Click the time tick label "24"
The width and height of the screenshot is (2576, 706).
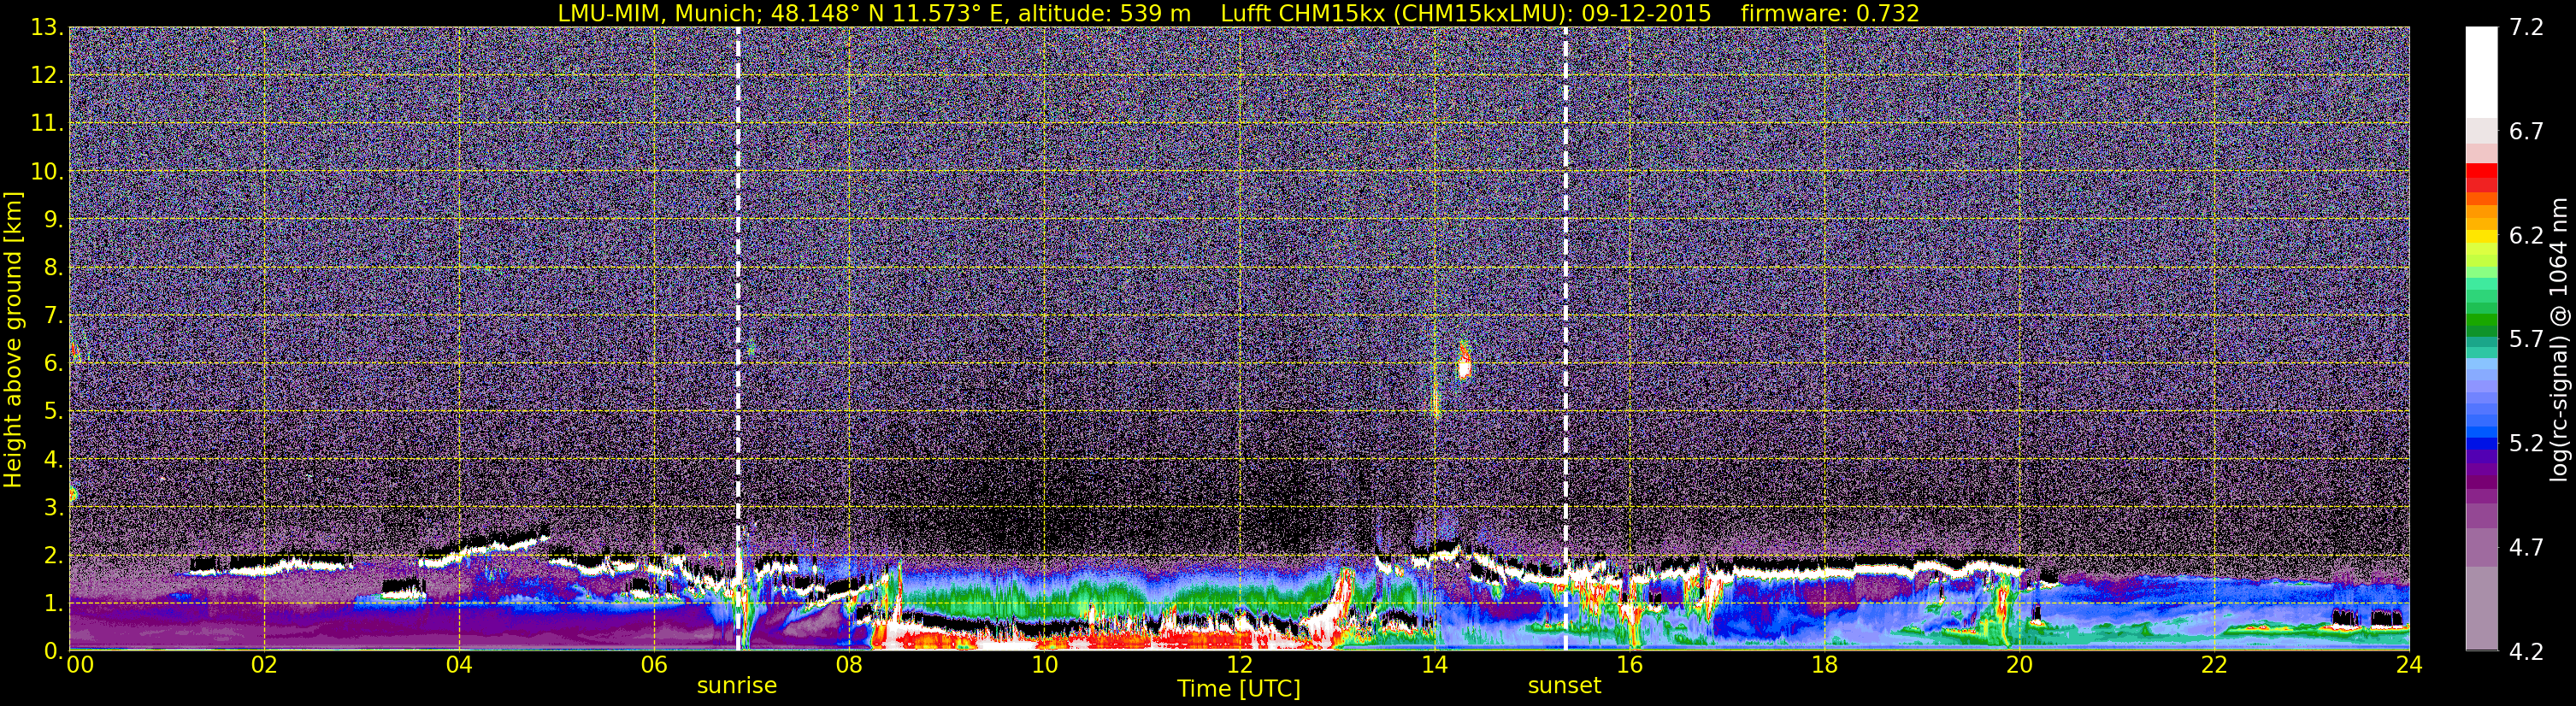(2409, 665)
